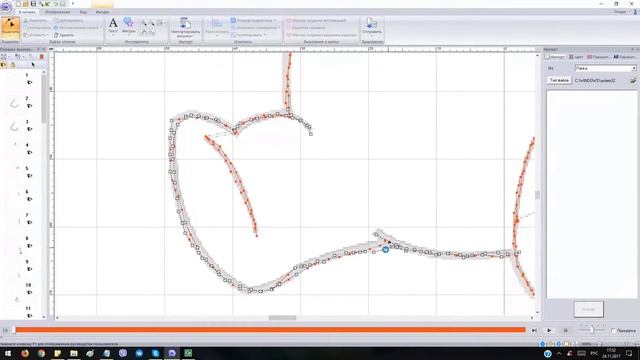Click the Open folder quick-access icon

25,4
